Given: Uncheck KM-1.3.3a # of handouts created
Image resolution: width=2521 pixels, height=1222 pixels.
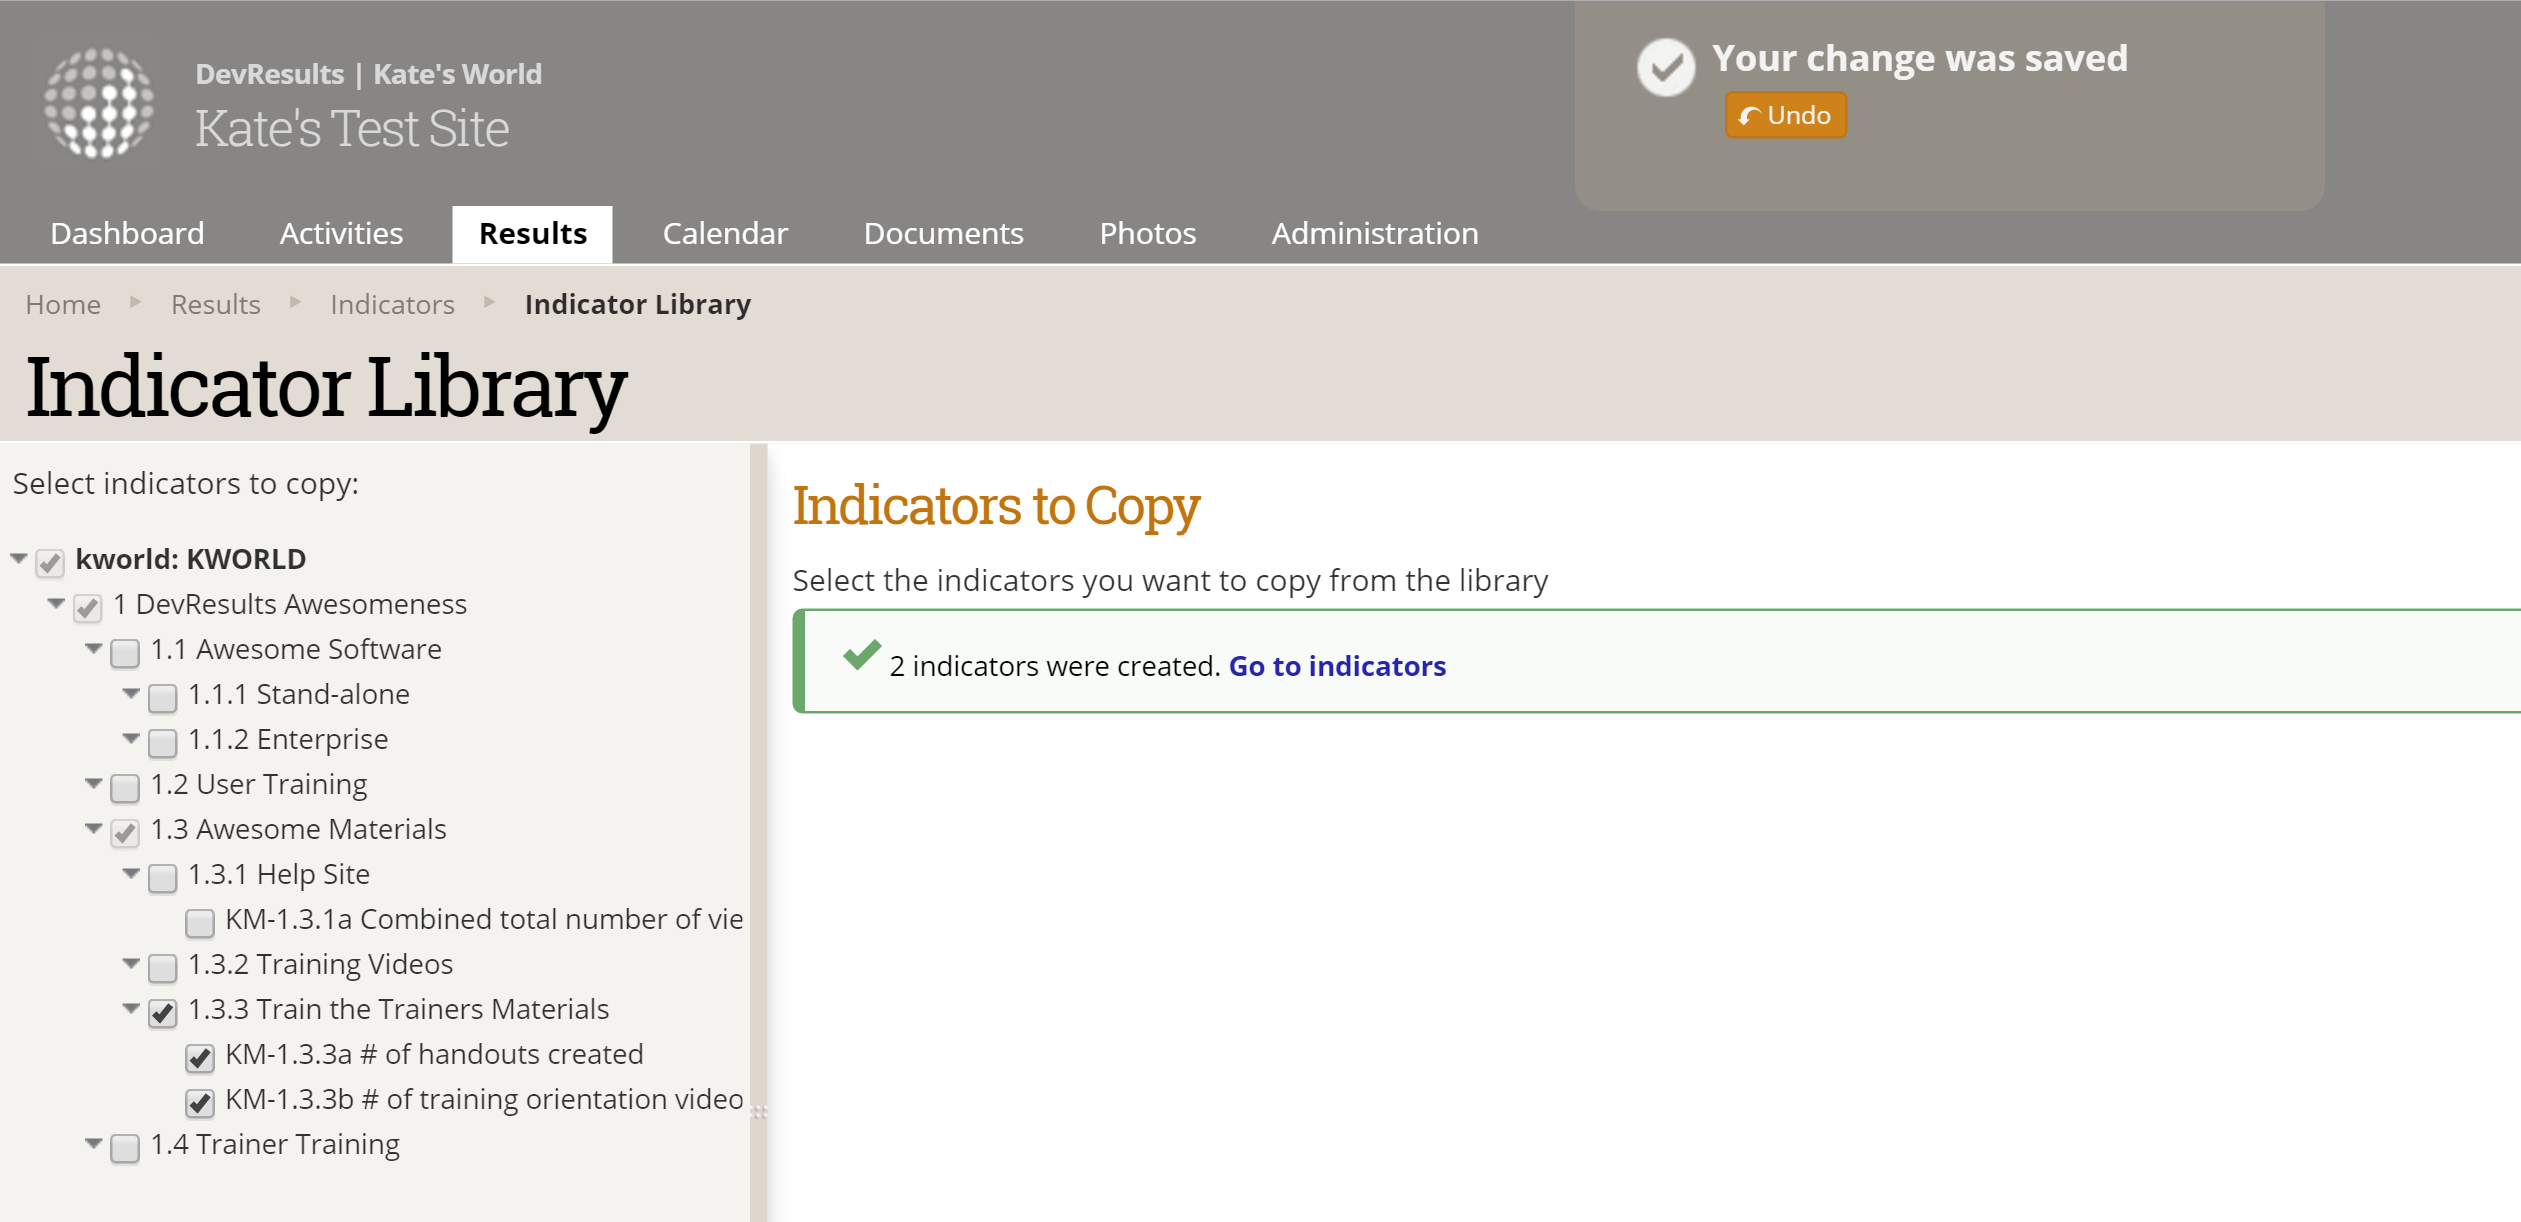Looking at the screenshot, I should click(200, 1057).
